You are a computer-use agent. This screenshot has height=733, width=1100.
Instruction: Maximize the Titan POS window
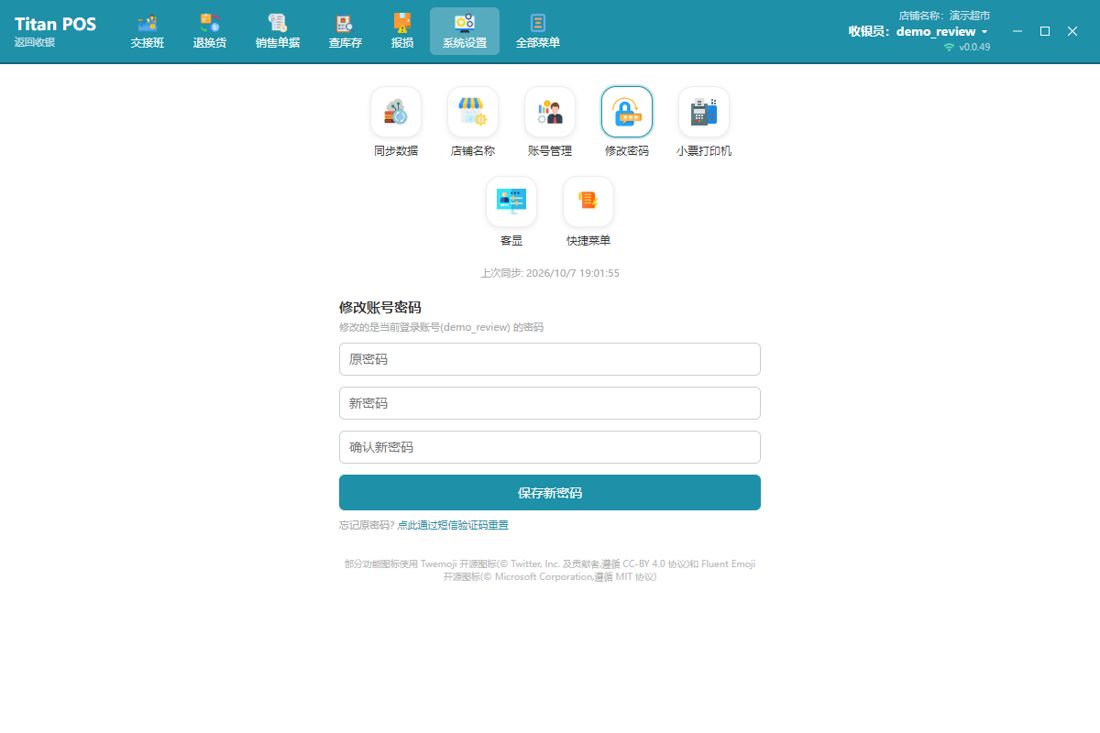(1045, 31)
